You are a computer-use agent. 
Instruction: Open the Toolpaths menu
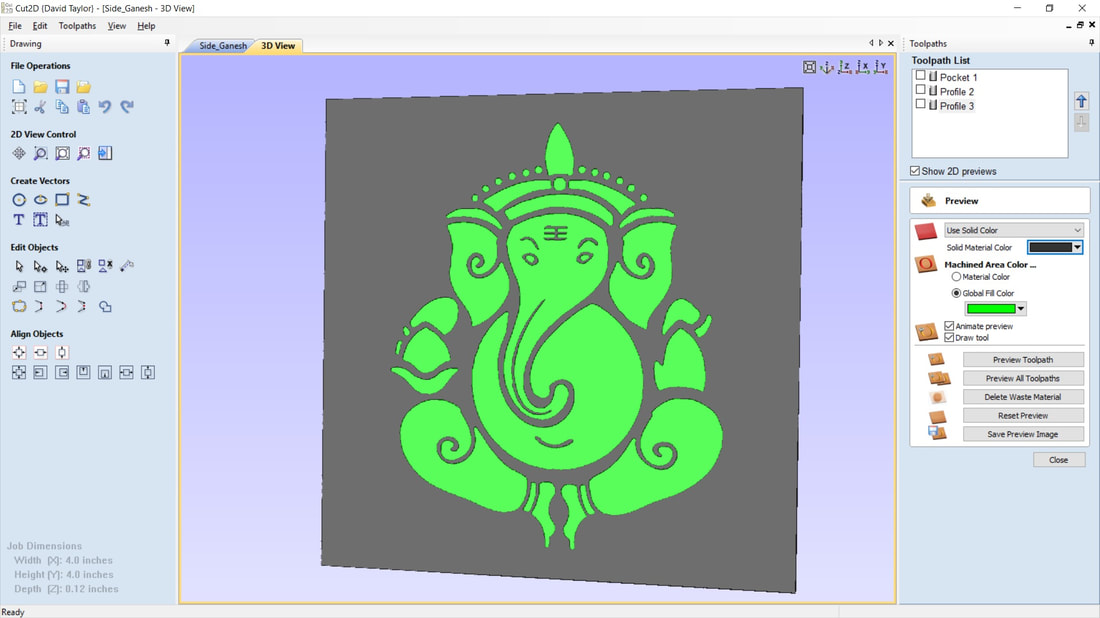[x=77, y=26]
